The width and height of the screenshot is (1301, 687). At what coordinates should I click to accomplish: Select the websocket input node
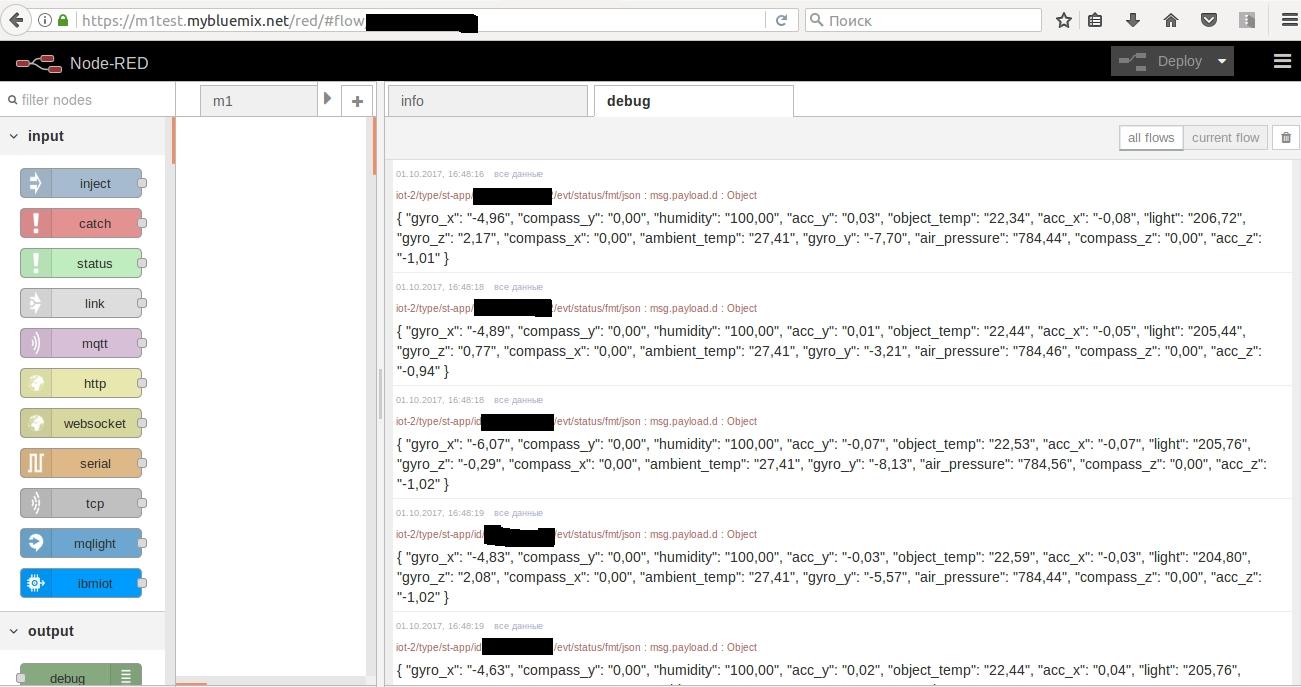[81, 423]
